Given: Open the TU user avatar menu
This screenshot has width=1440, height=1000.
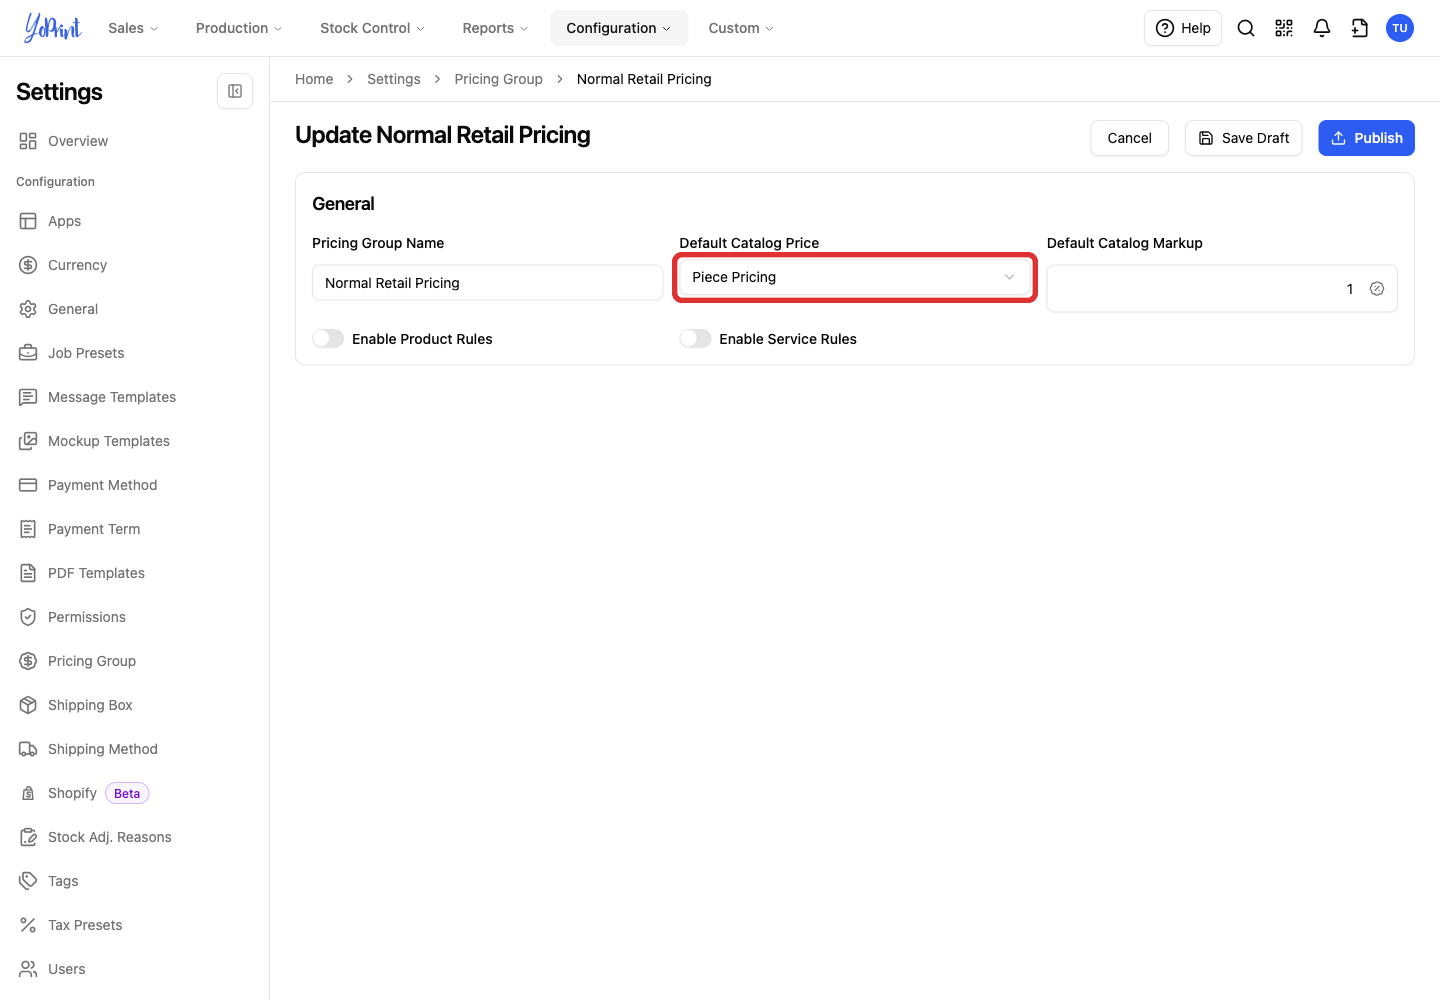Looking at the screenshot, I should 1400,28.
